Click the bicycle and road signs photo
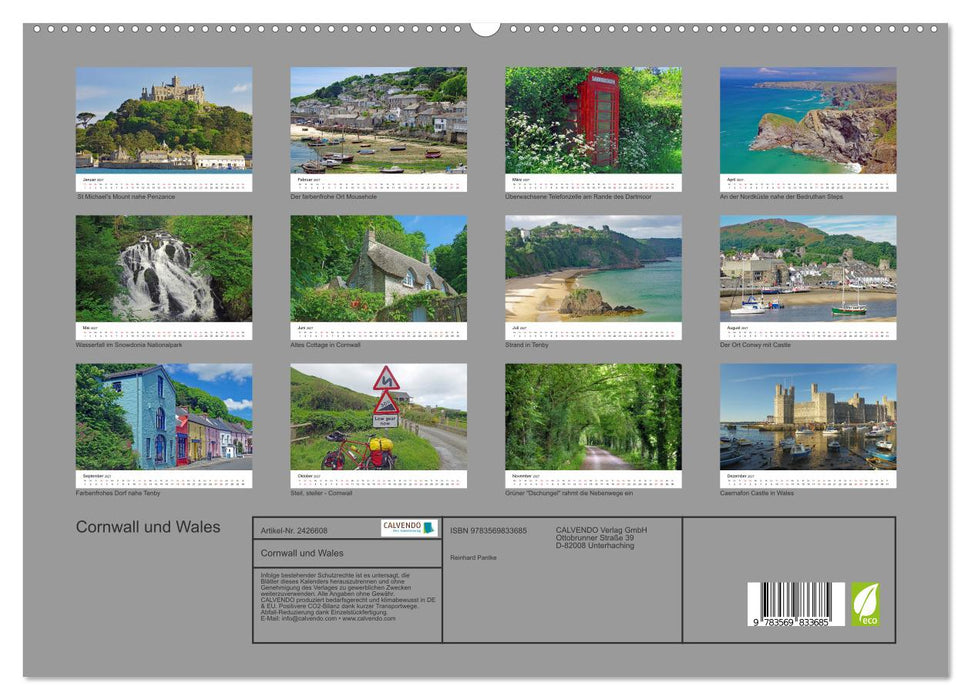This screenshot has height=700, width=971. point(378,416)
